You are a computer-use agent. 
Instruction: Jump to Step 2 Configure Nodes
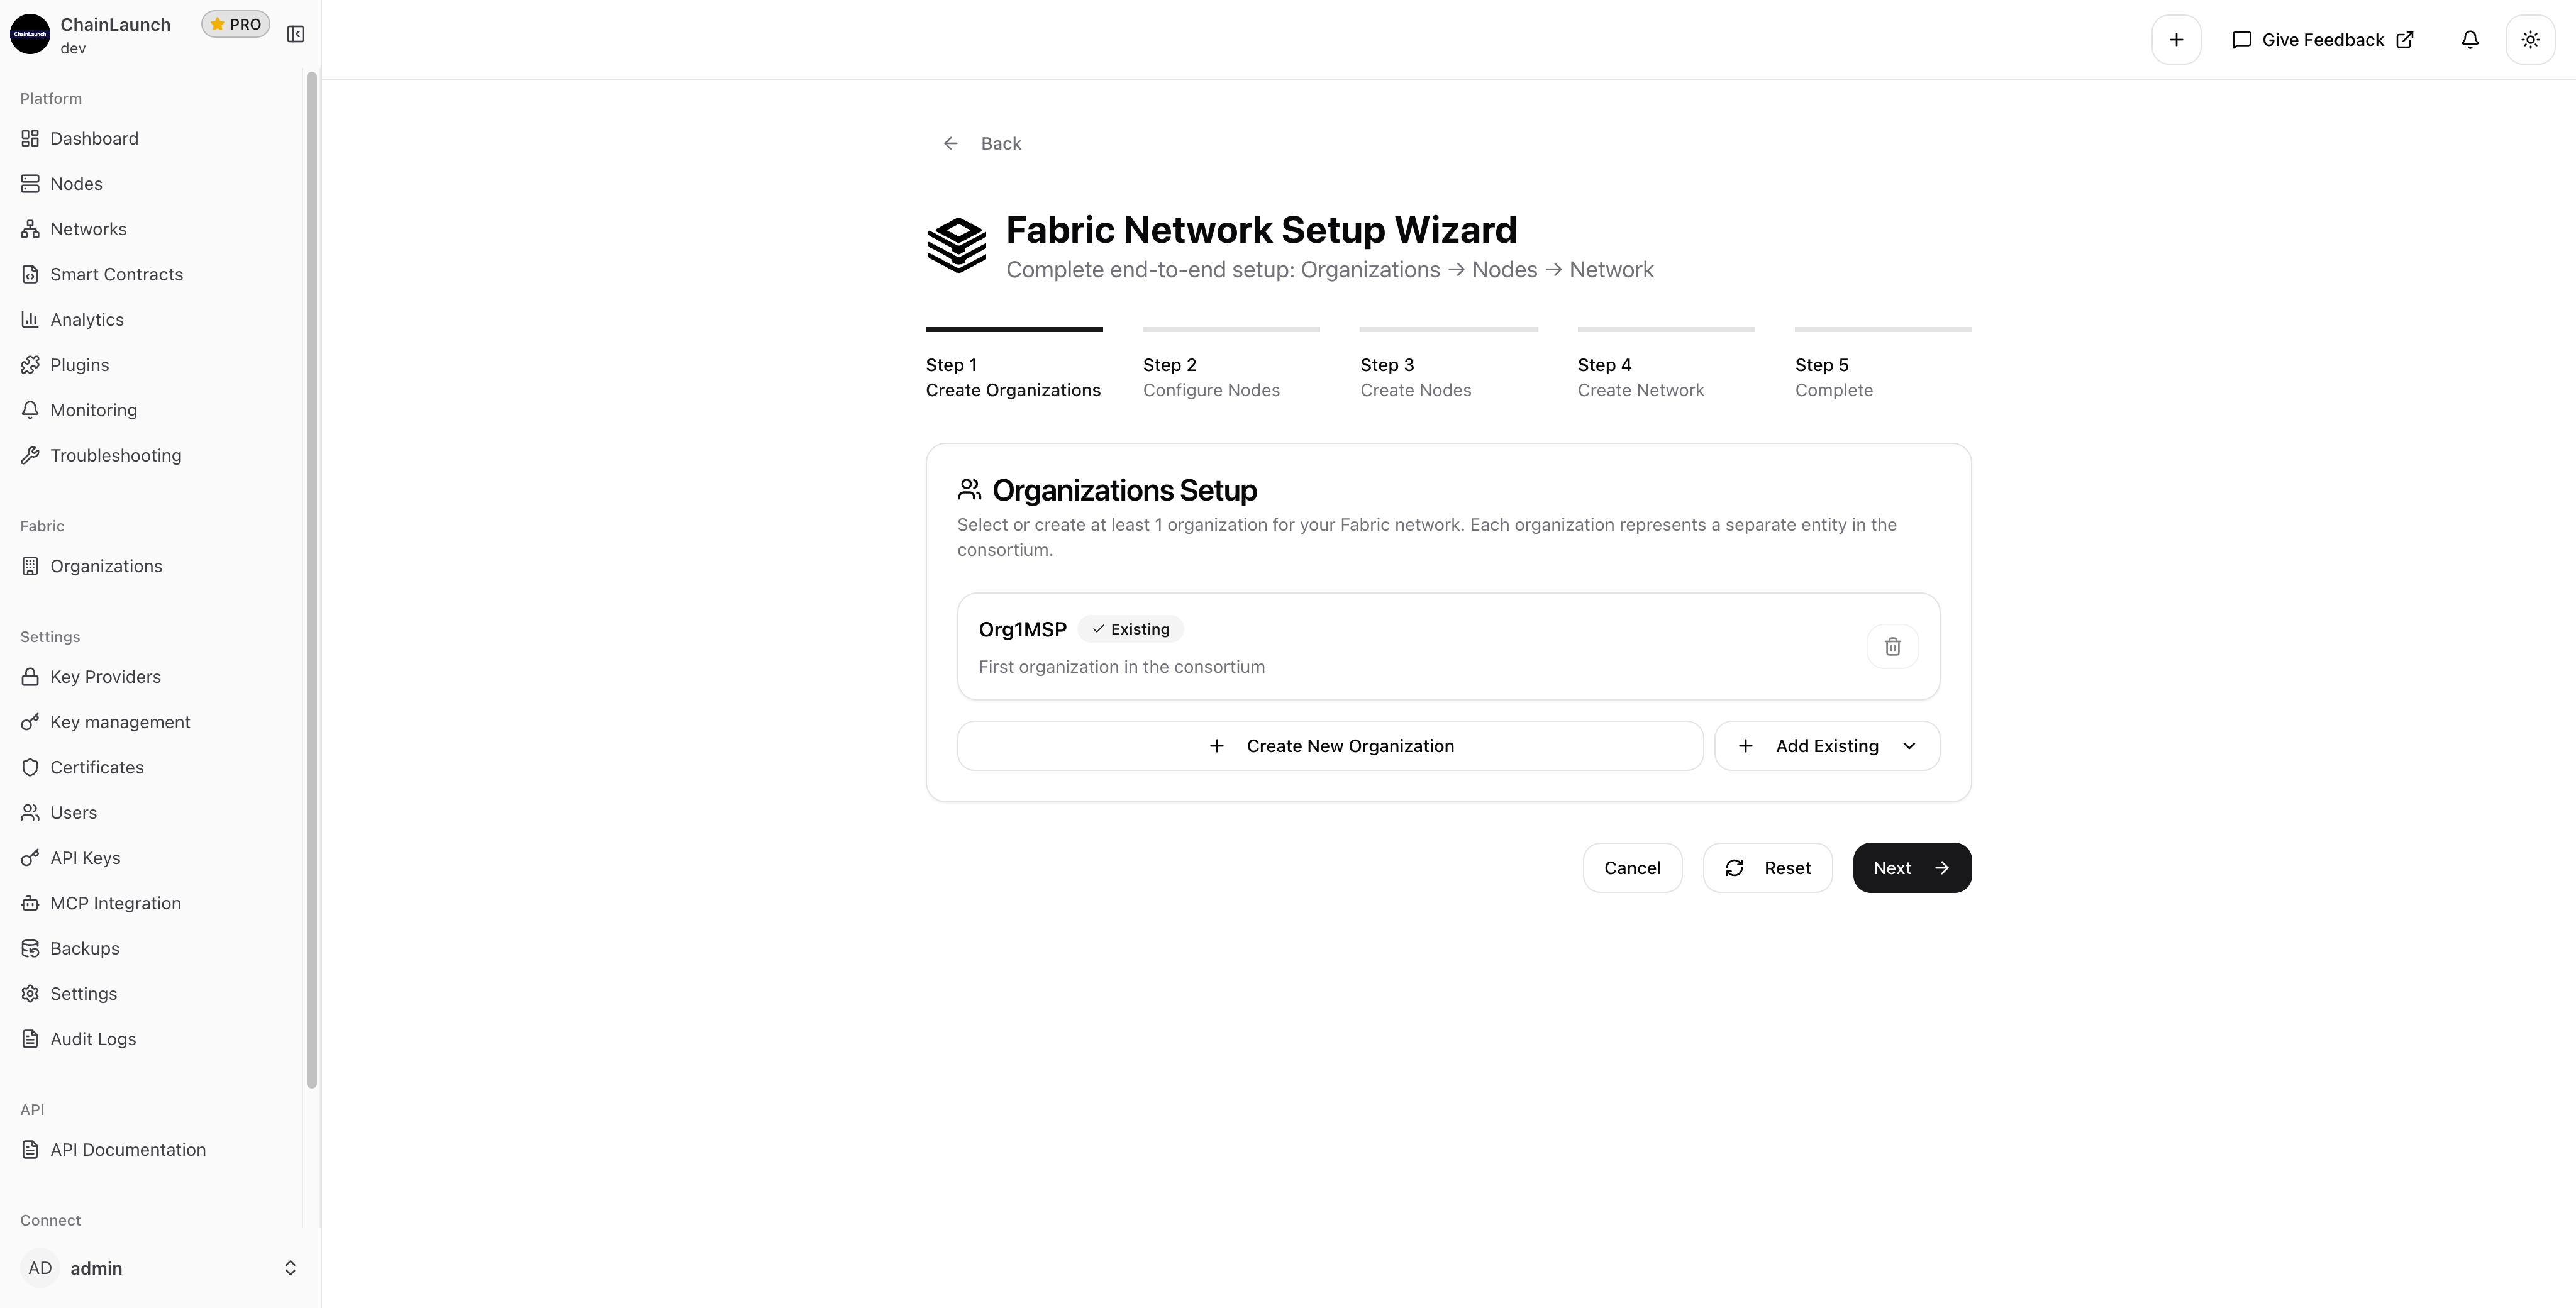click(1211, 378)
